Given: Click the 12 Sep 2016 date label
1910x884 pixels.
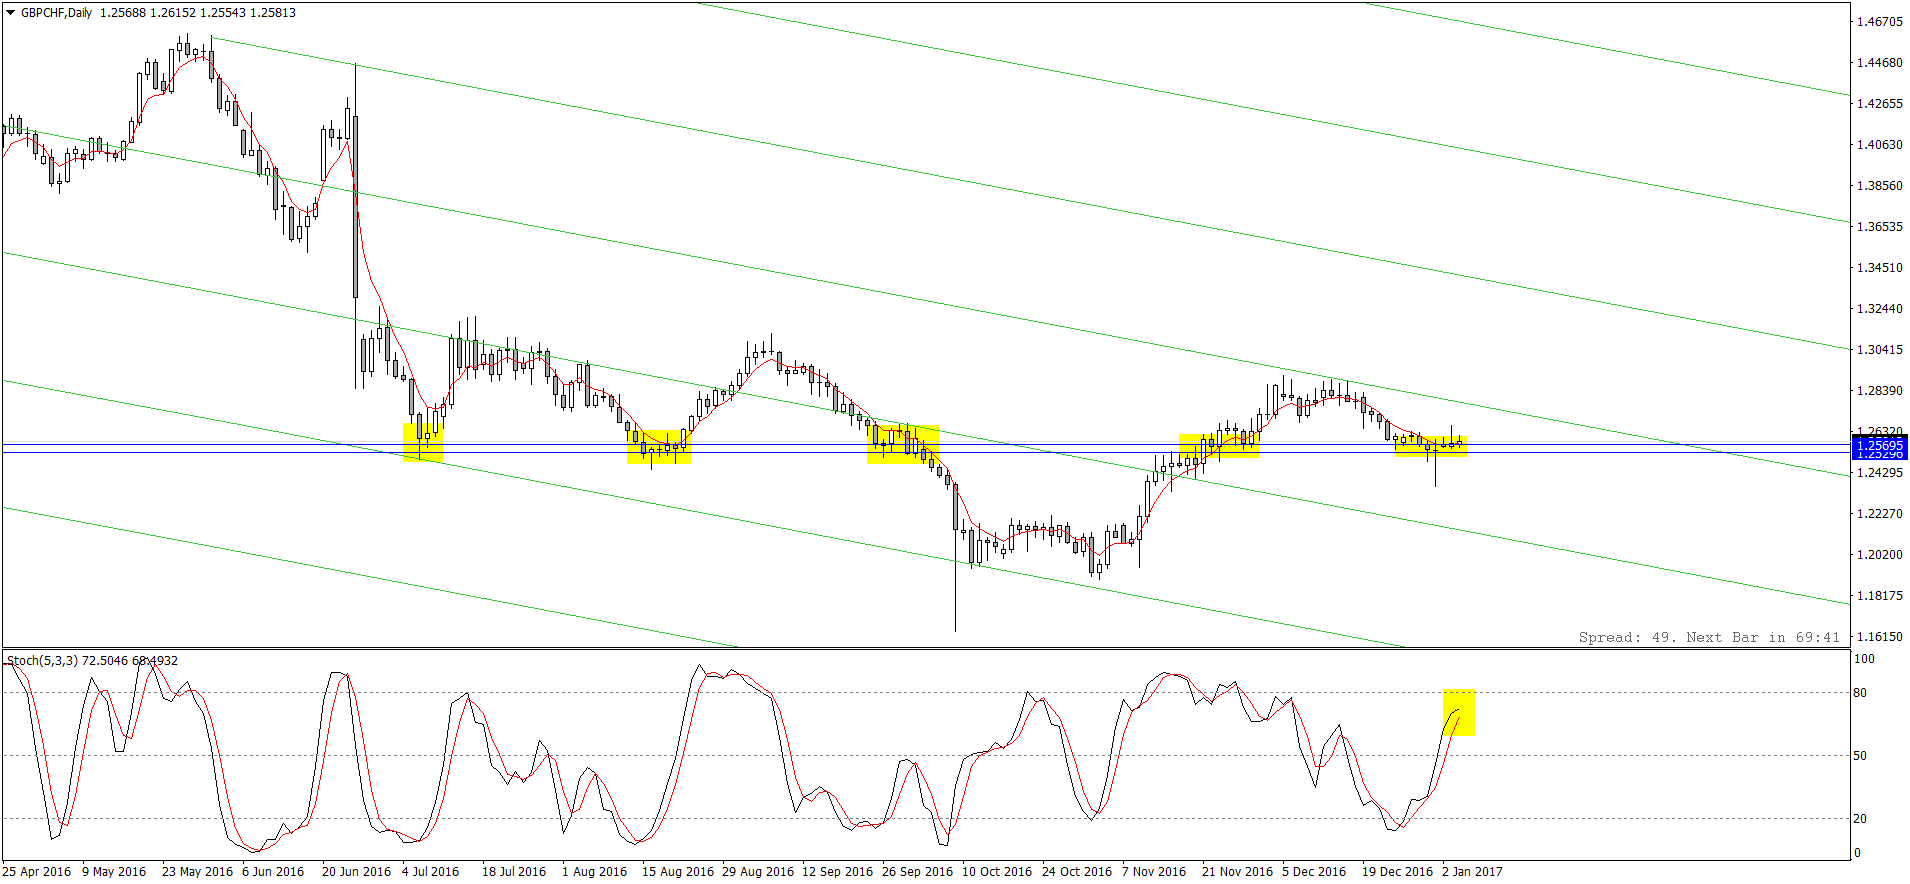Looking at the screenshot, I should [x=837, y=871].
